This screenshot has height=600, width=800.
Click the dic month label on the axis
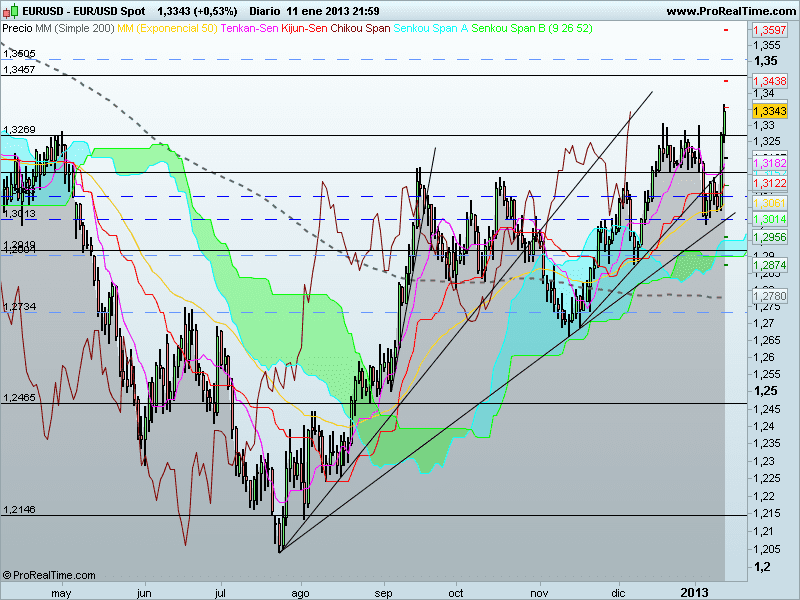point(617,591)
